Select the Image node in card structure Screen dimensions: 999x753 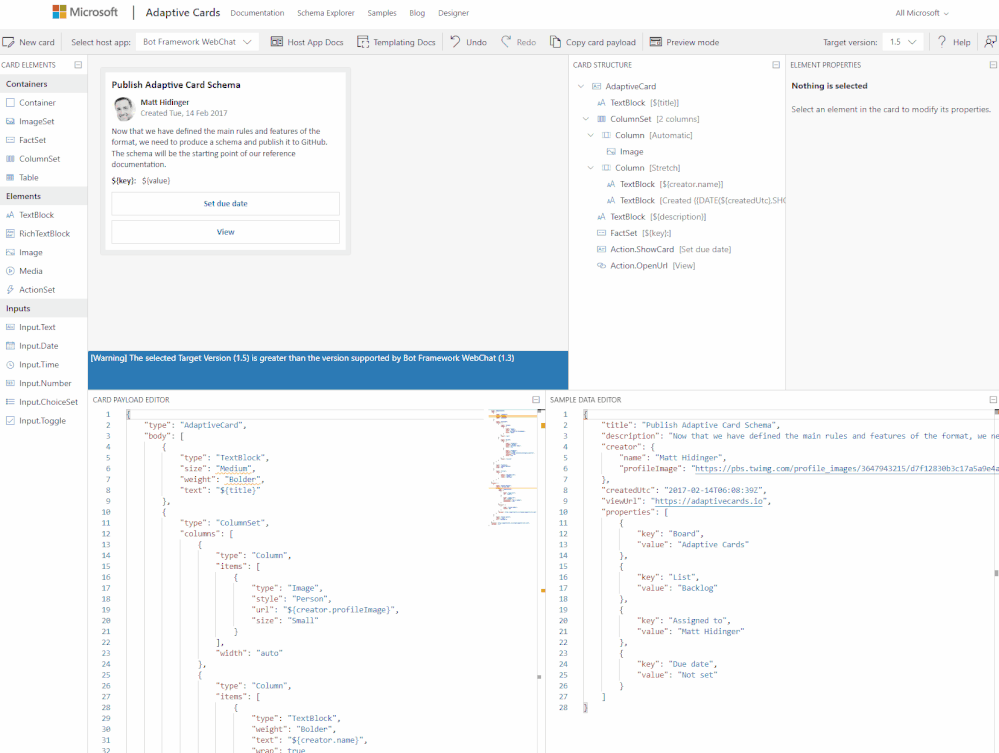pos(625,152)
